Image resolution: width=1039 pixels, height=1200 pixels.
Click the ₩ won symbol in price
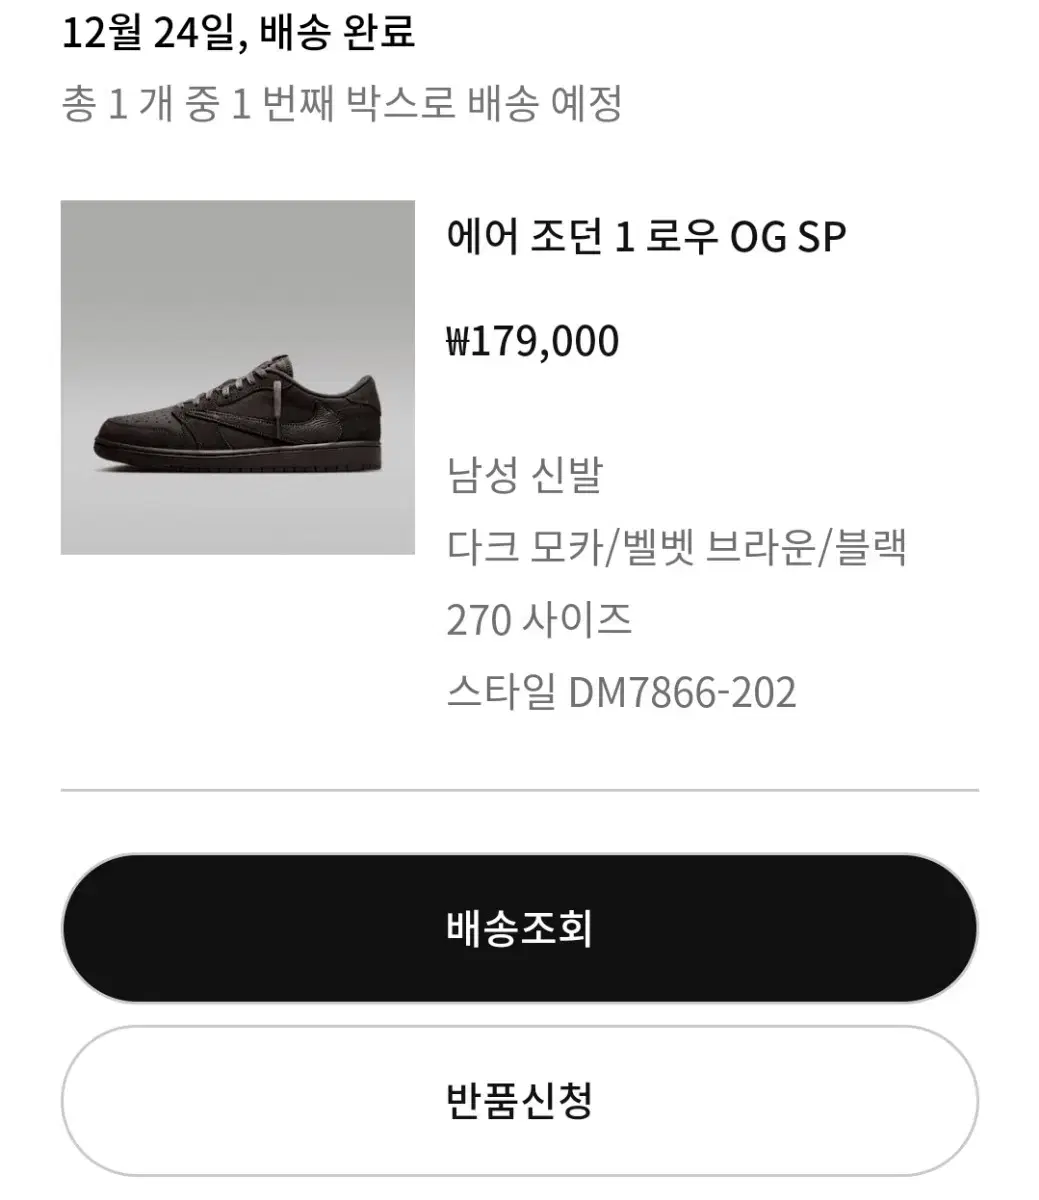[458, 342]
